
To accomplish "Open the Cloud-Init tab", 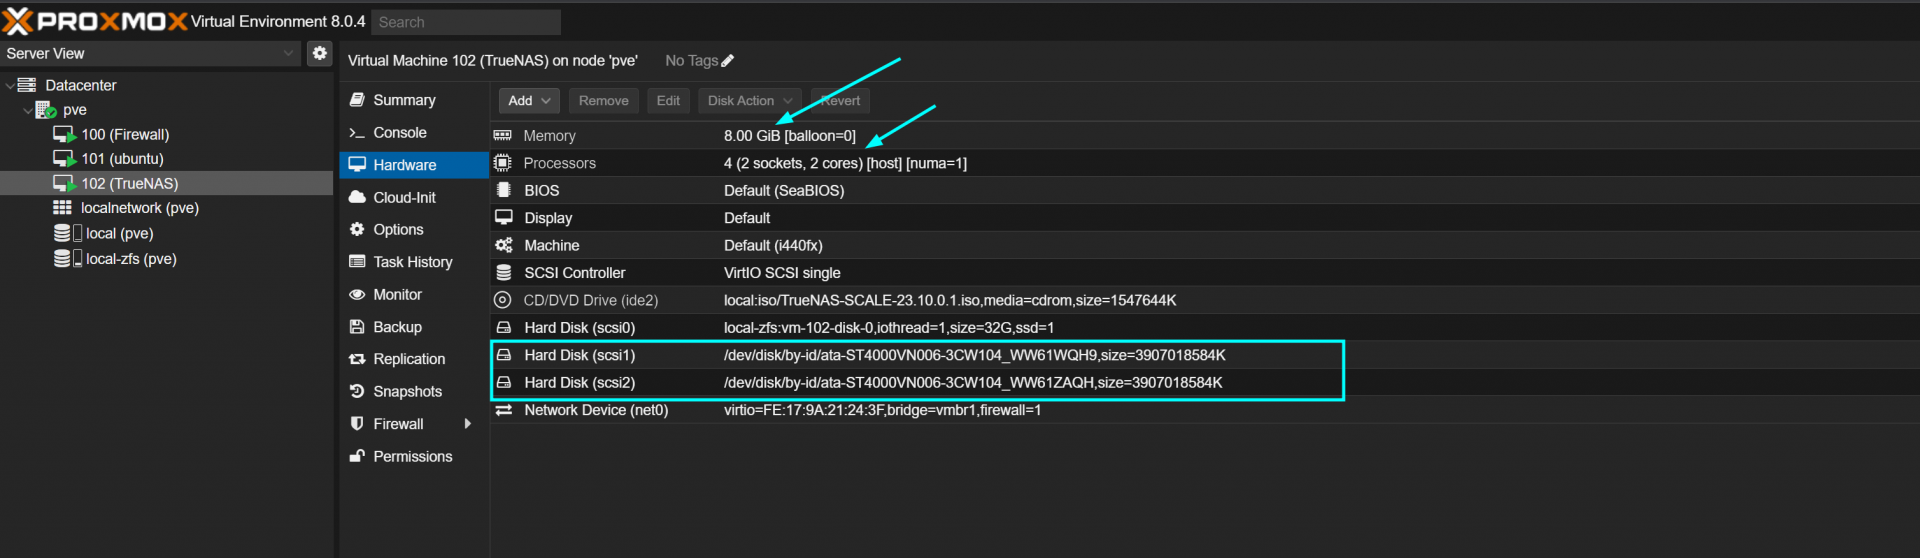I will (x=414, y=197).
